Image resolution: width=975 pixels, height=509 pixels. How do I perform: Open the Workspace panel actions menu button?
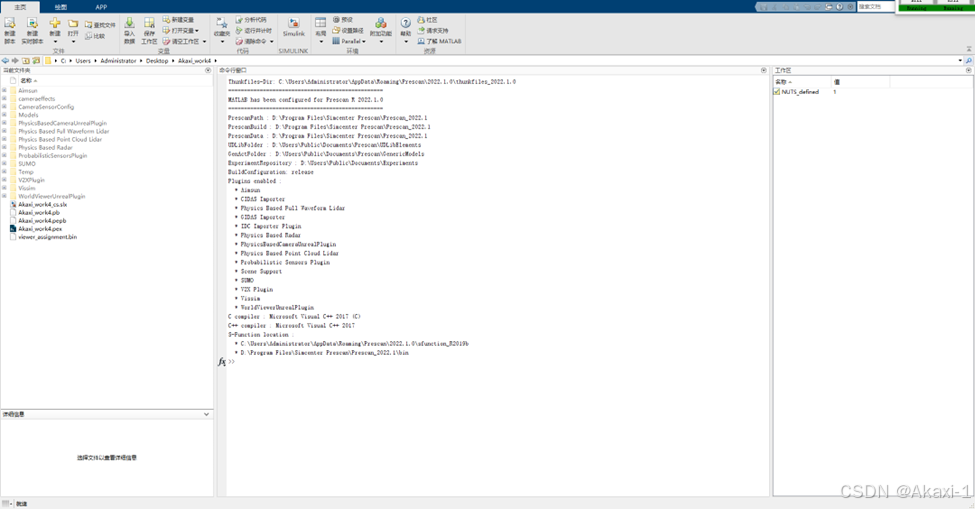click(969, 71)
